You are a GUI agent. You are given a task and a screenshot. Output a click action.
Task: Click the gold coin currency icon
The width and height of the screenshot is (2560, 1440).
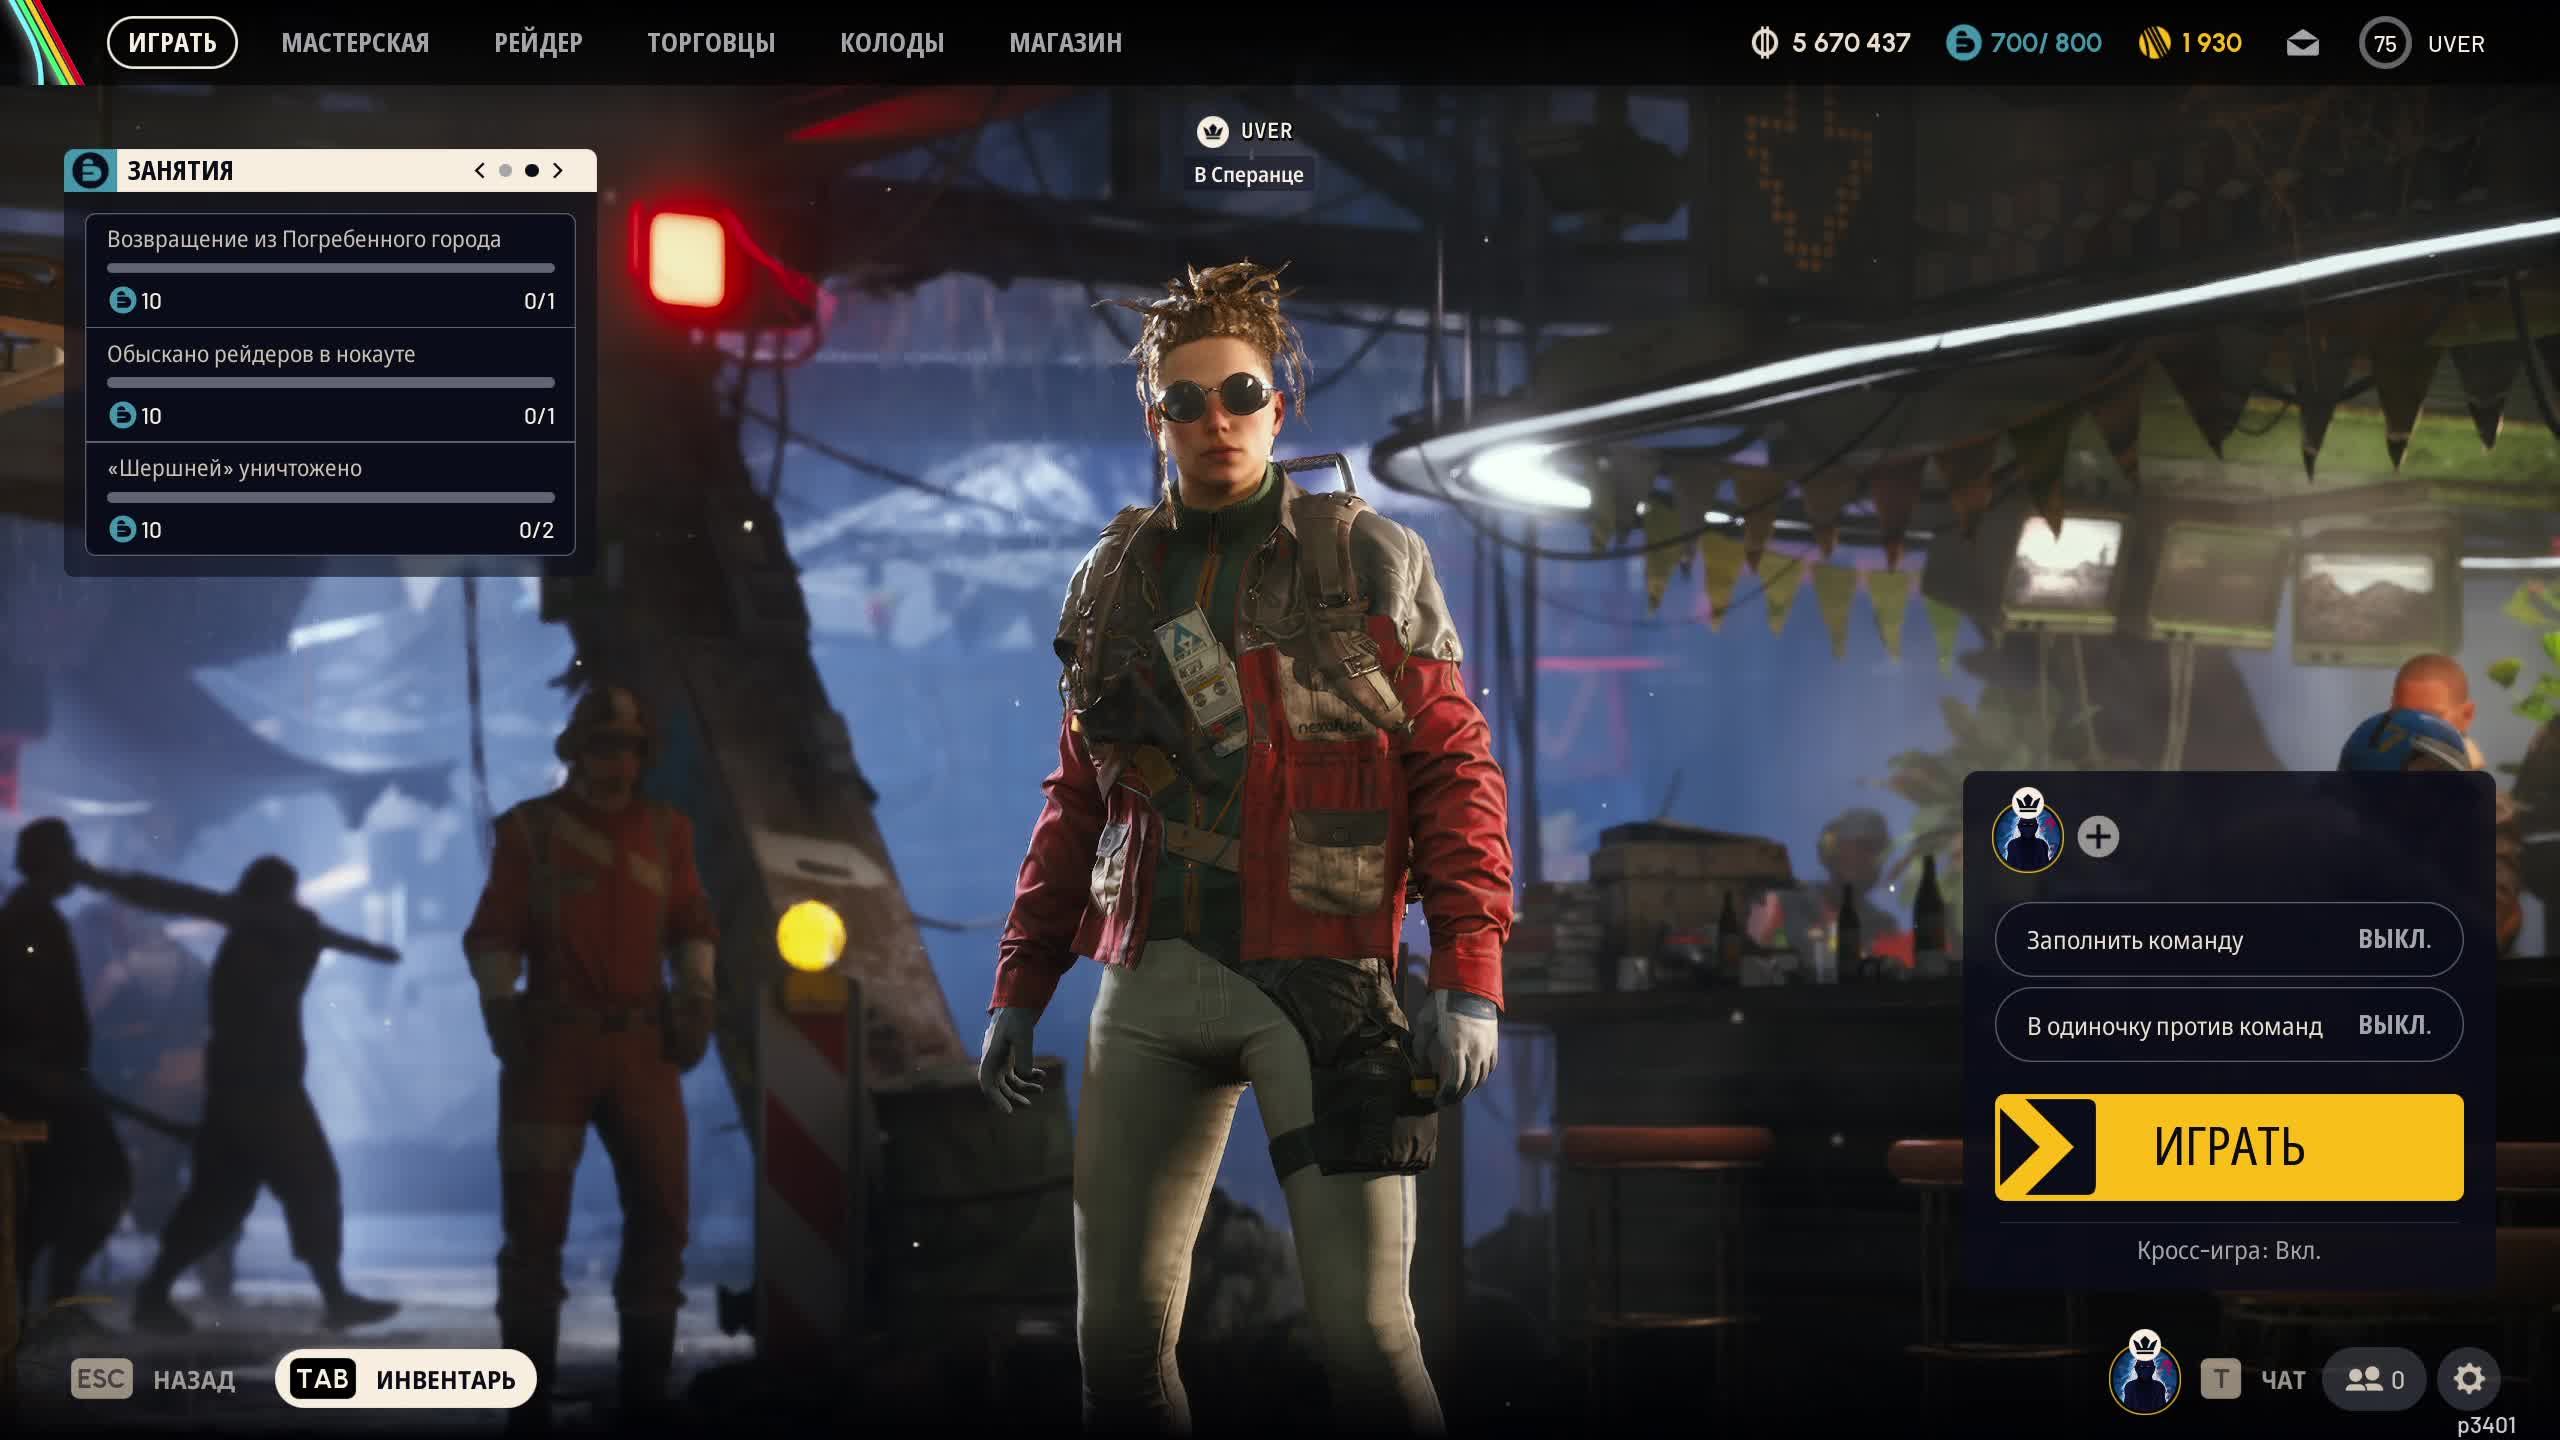2154,44
